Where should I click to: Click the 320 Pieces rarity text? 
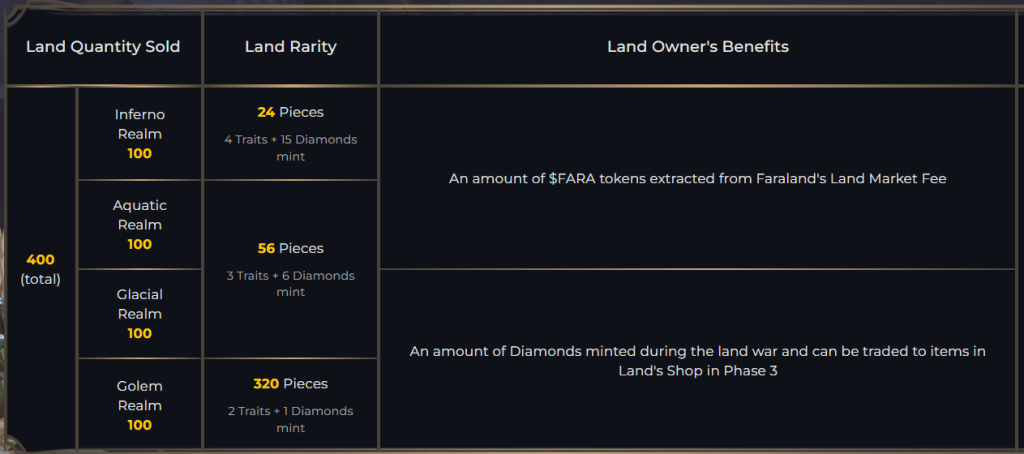point(290,384)
